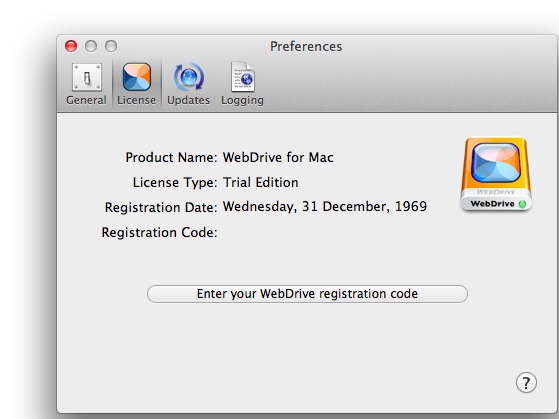Click the zoom window button
The height and width of the screenshot is (419, 559).
pos(111,46)
